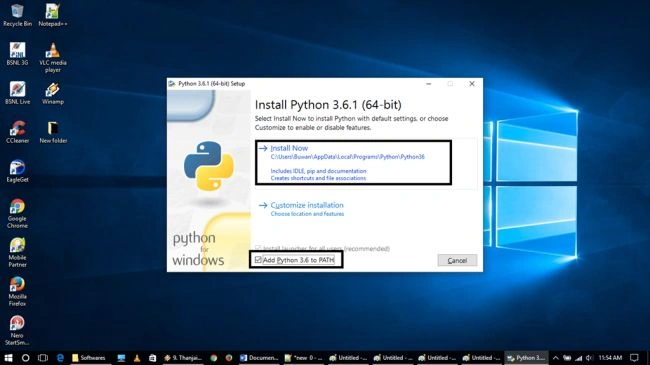Open the volume control in system tray
Image resolution: width=650 pixels, height=365 pixels.
tap(589, 358)
